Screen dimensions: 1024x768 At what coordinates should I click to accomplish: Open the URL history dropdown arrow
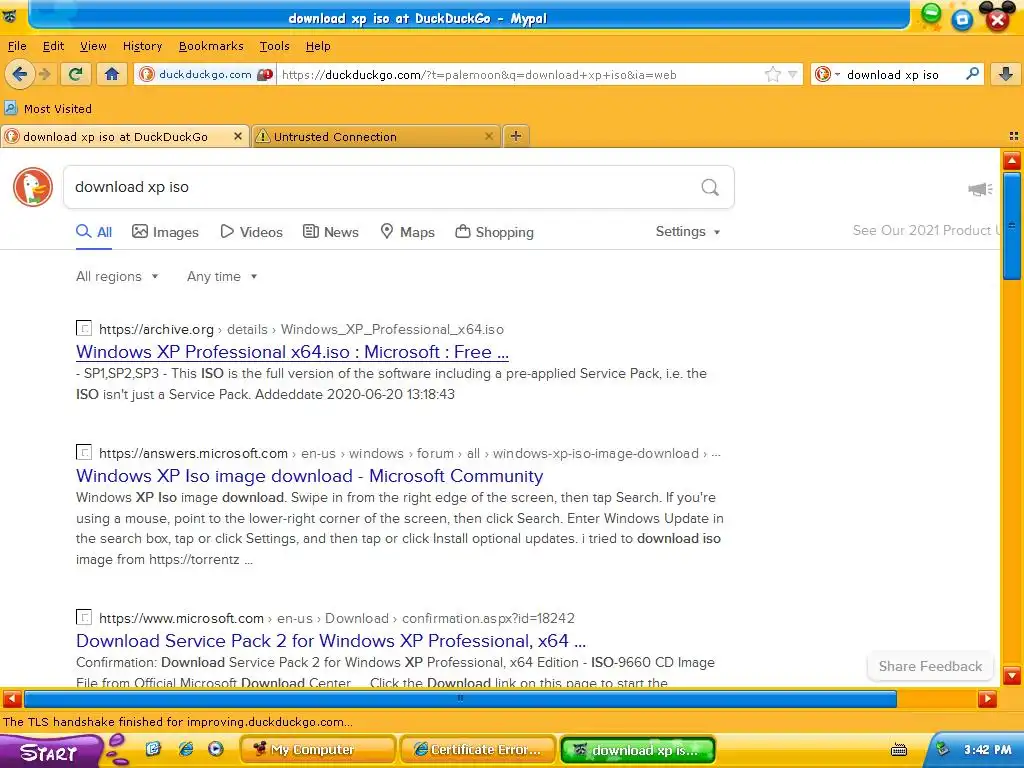792,74
